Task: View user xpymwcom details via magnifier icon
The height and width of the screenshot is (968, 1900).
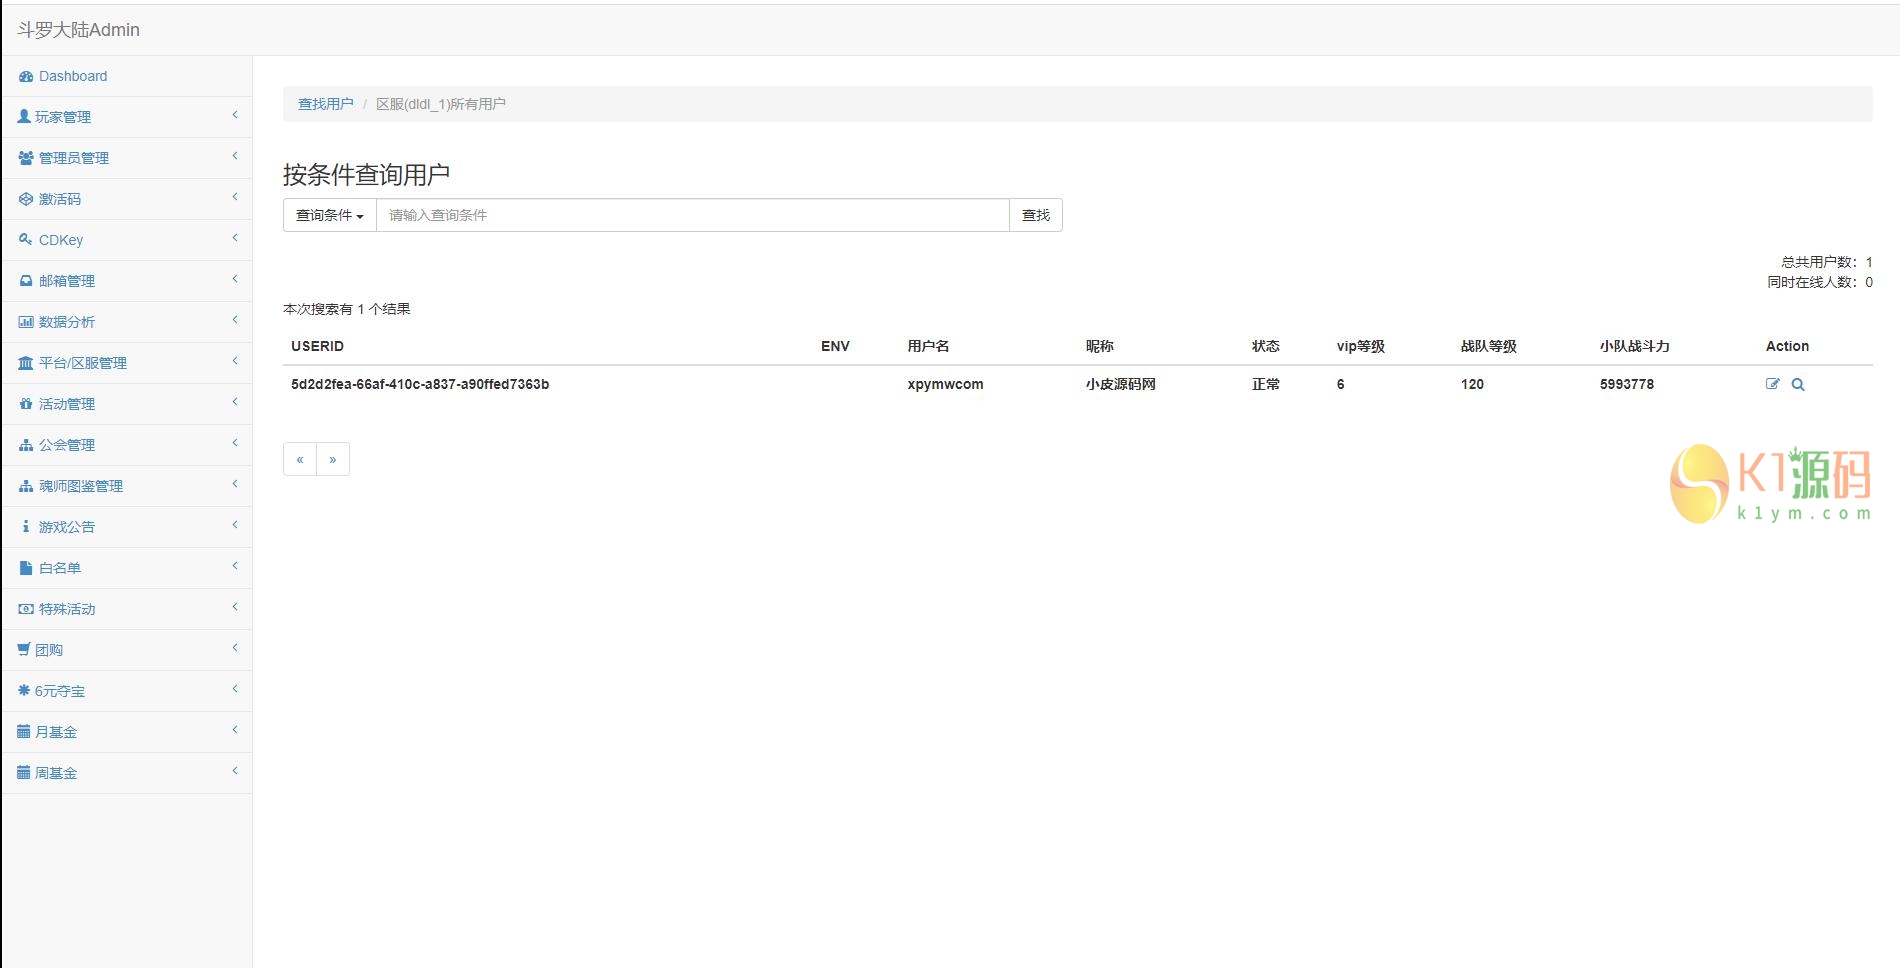Action: click(x=1798, y=384)
